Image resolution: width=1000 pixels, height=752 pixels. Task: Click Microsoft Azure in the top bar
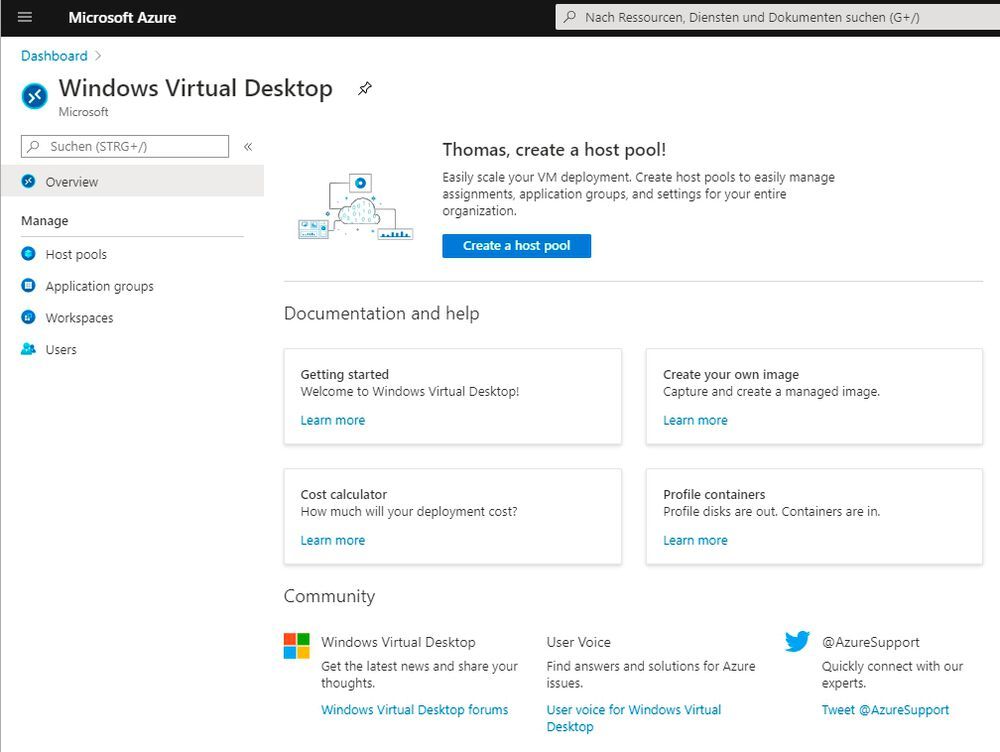click(122, 17)
